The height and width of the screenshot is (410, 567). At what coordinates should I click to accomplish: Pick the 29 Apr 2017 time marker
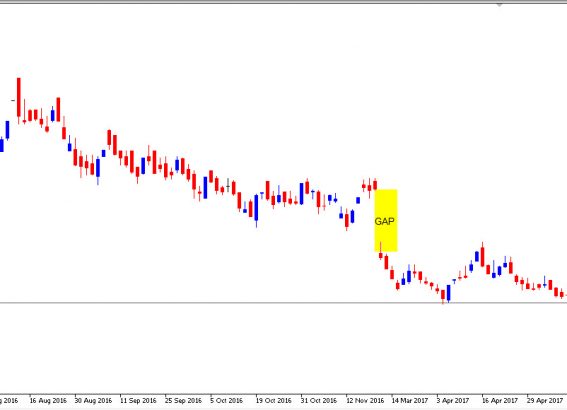pos(545,401)
